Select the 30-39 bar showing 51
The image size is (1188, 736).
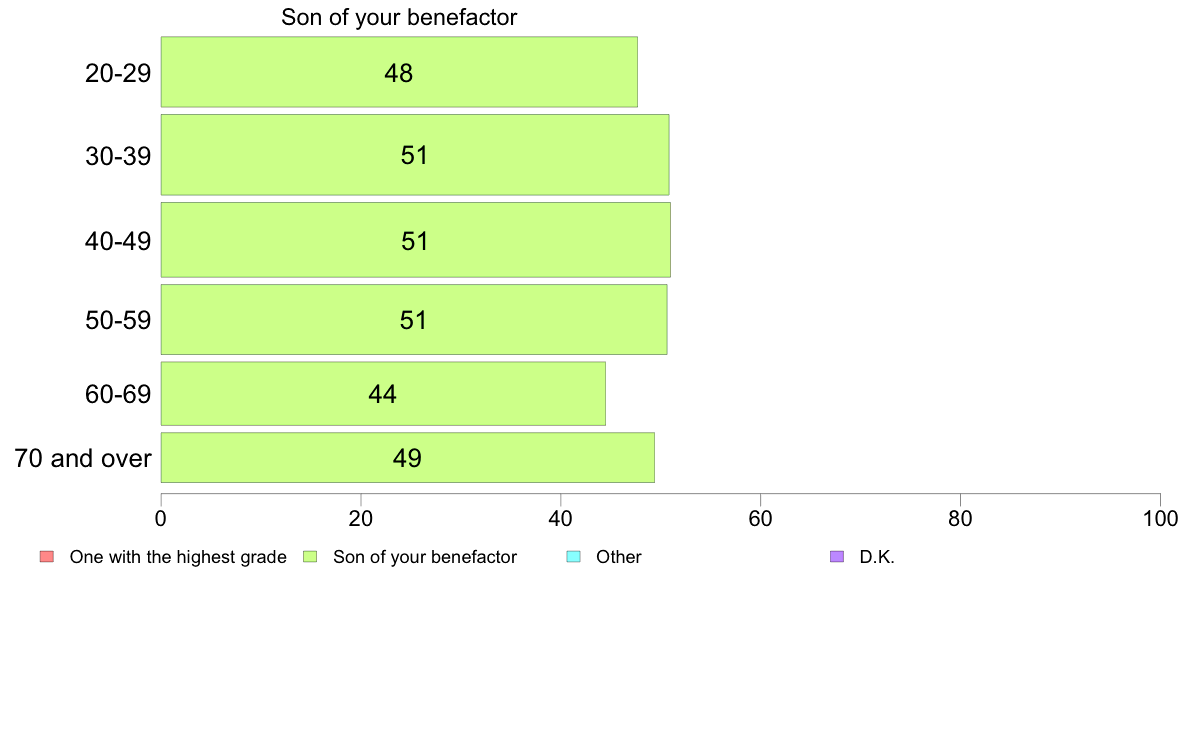click(415, 155)
